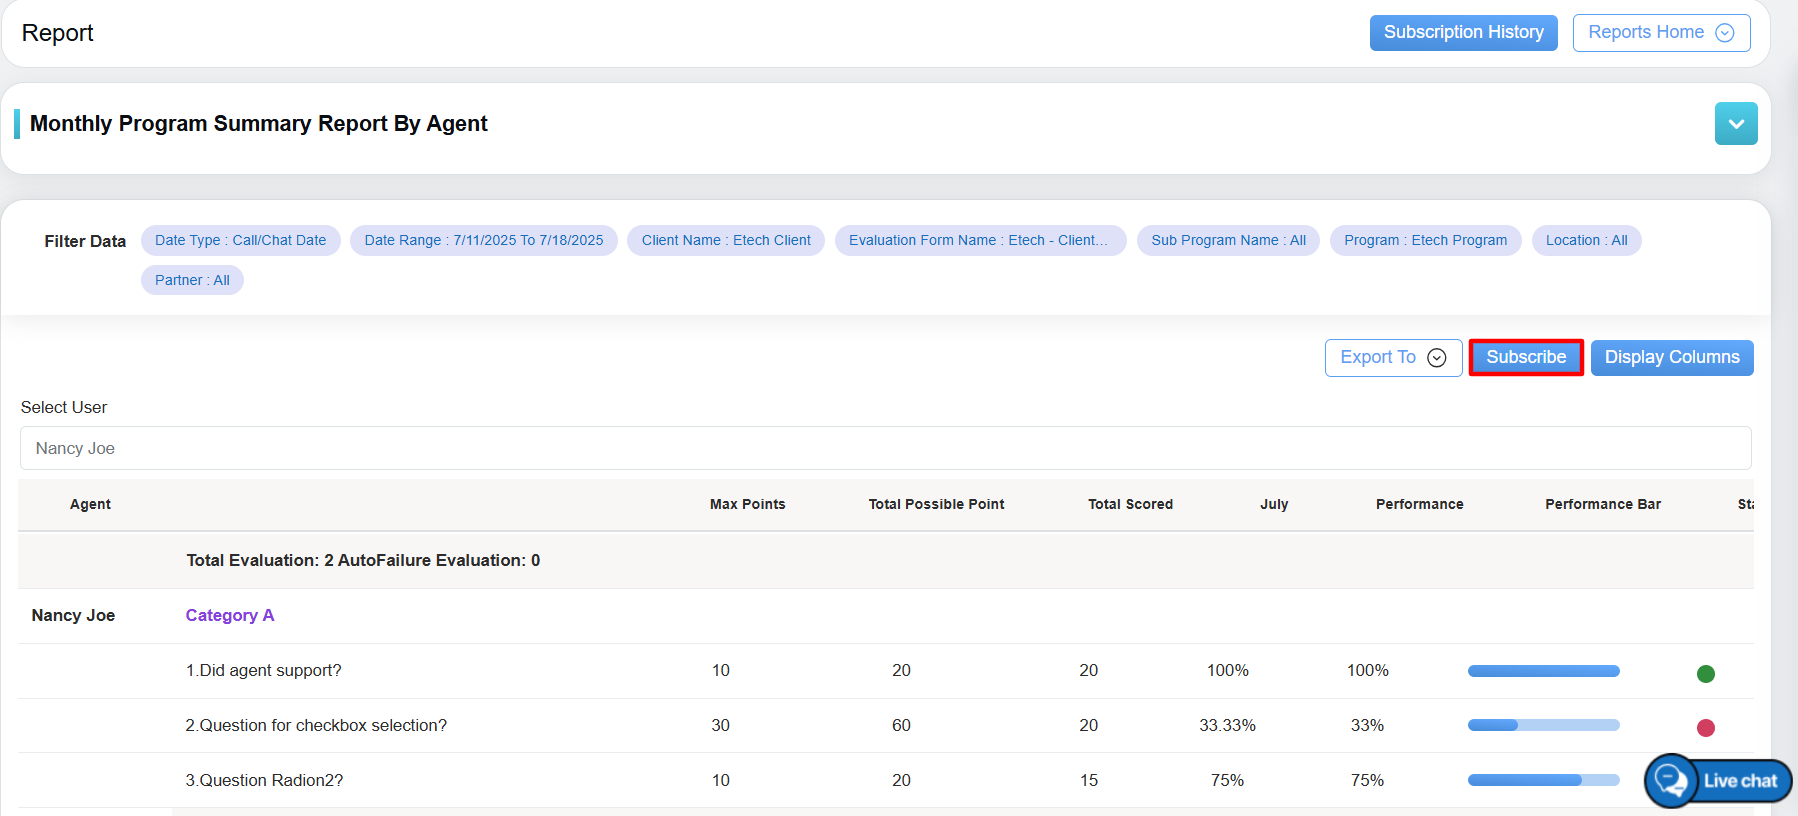The width and height of the screenshot is (1798, 816).
Task: Open the Export To dropdown
Action: click(x=1393, y=358)
